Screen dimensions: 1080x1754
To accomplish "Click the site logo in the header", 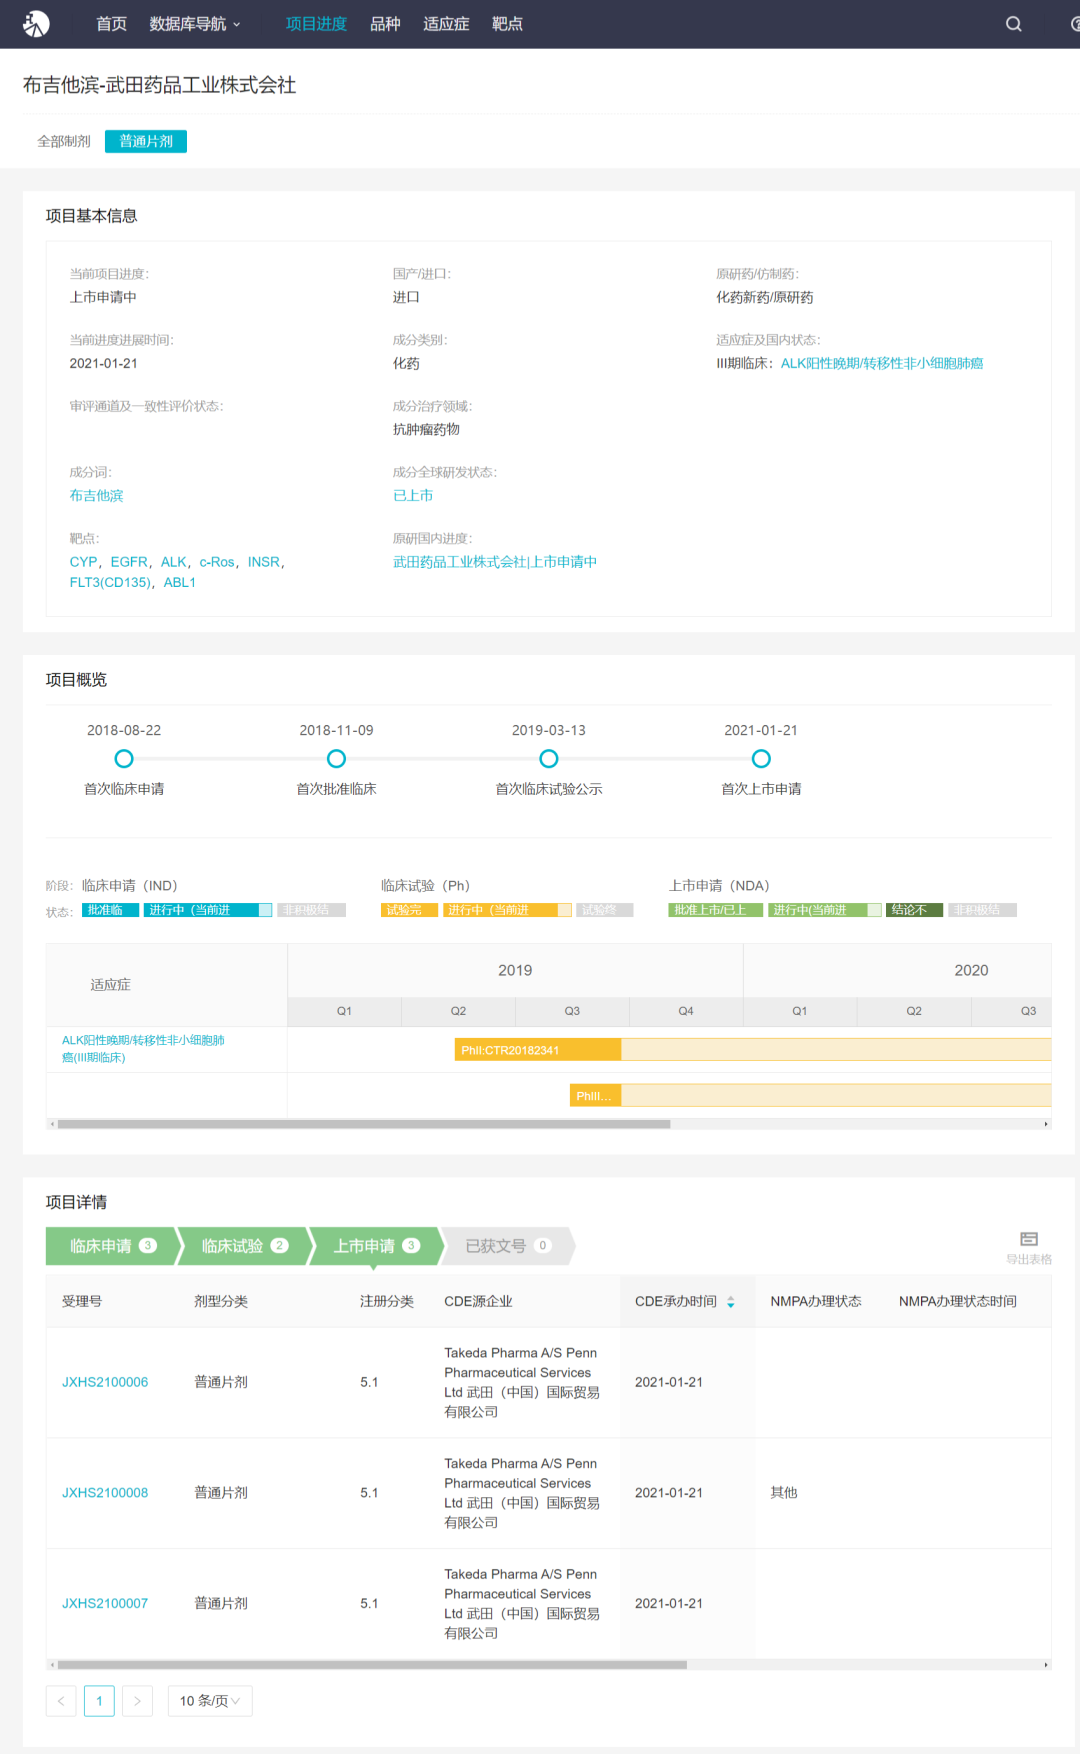I will tap(37, 23).
